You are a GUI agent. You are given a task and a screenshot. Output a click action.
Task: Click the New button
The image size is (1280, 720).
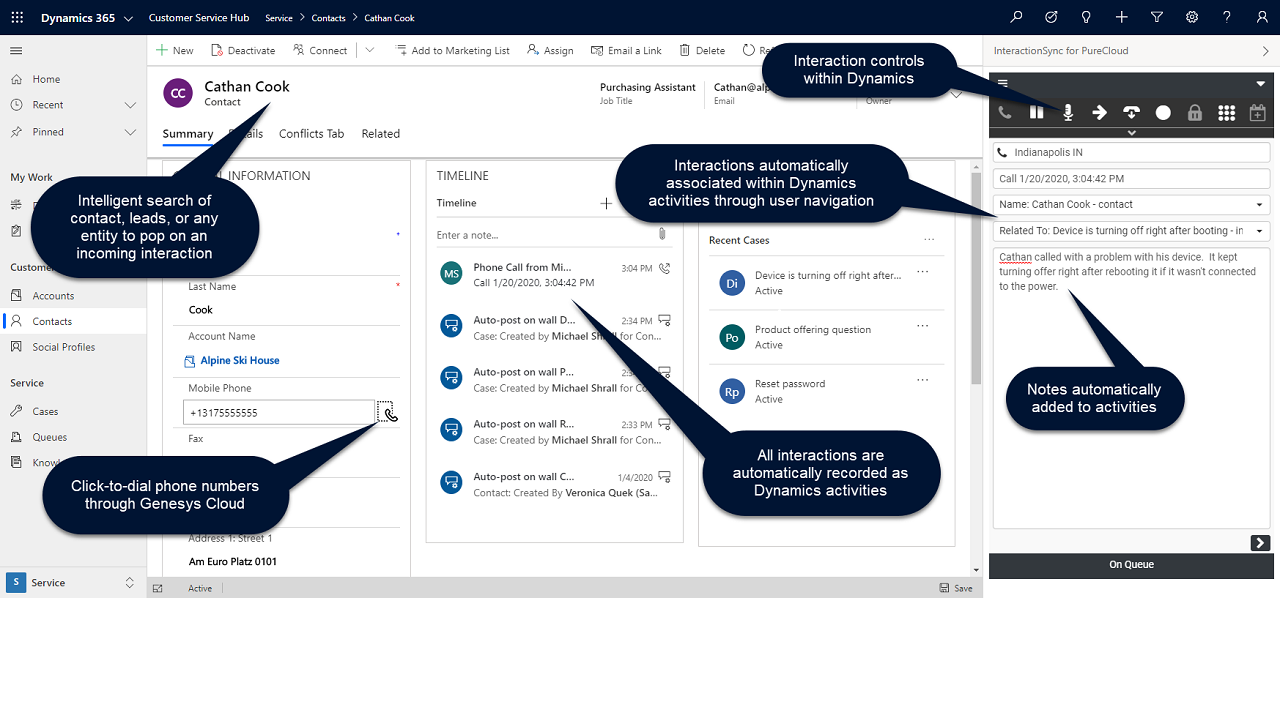(x=174, y=50)
